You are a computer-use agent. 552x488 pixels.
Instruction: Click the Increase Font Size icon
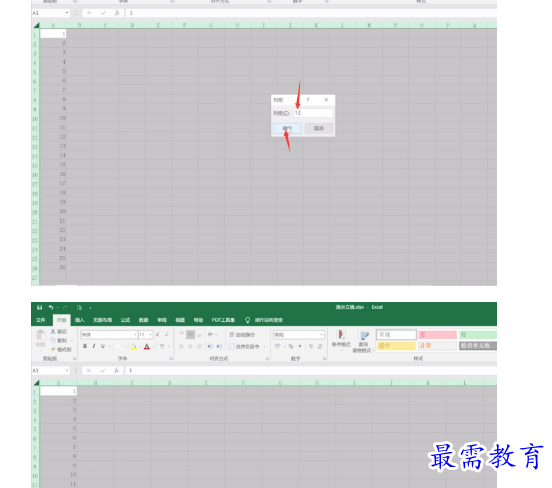[157, 334]
